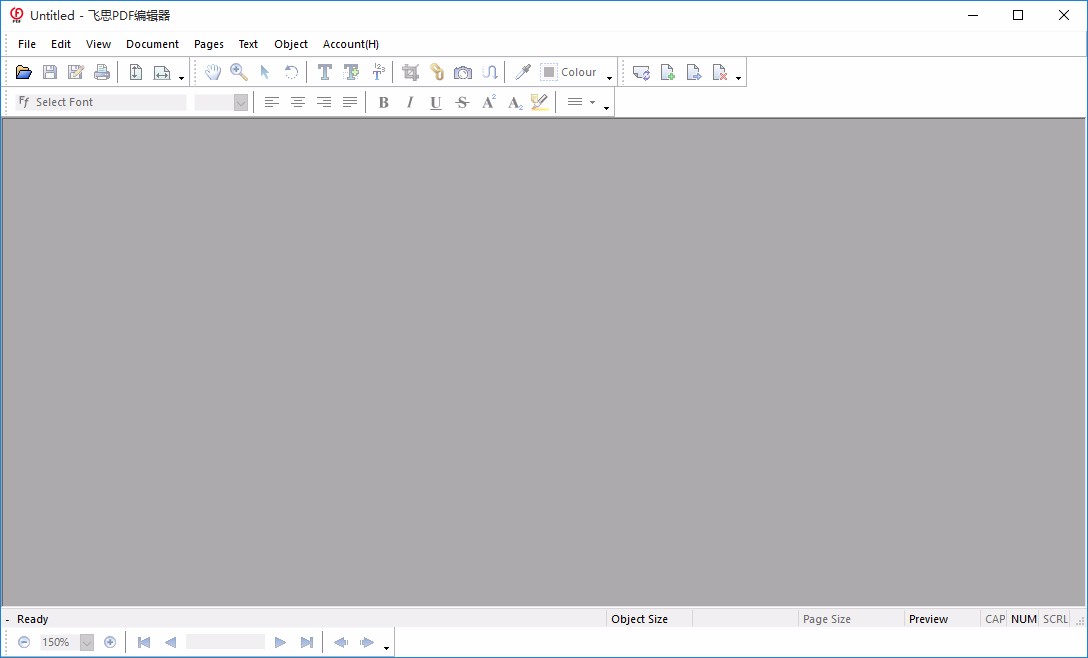Open the Document menu

pyautogui.click(x=152, y=44)
